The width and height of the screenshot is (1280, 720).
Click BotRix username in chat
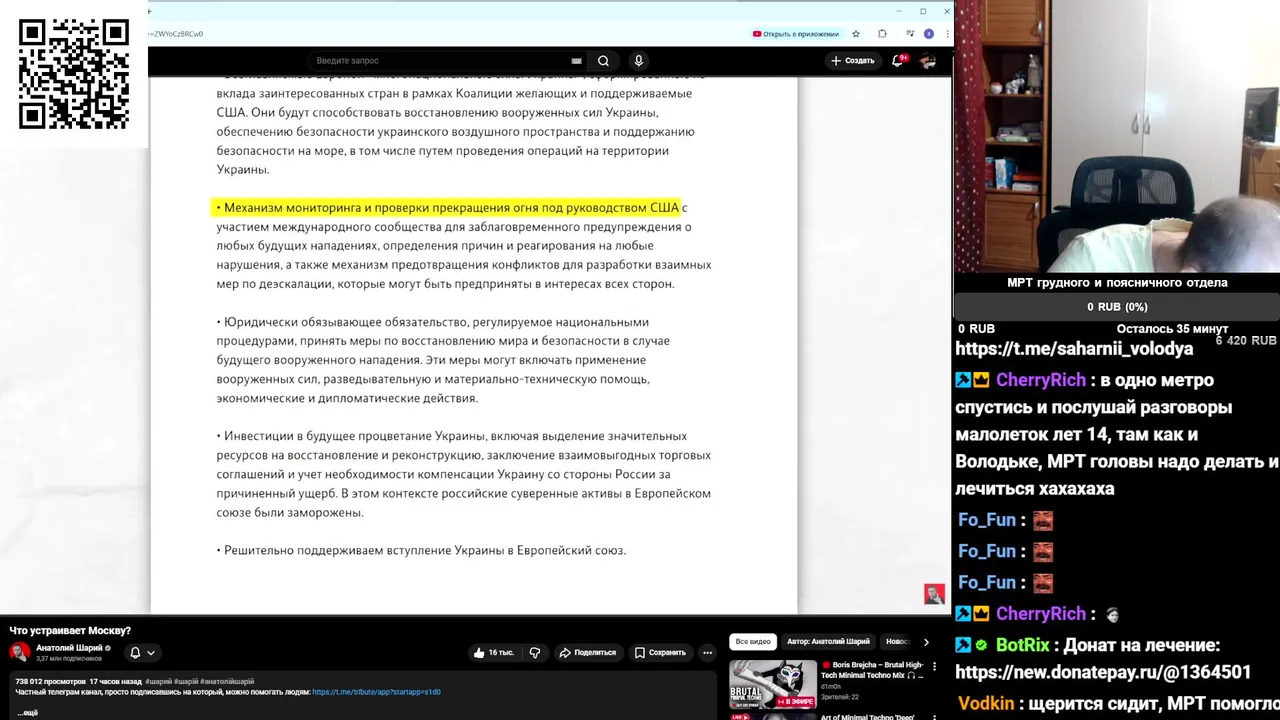click(x=1023, y=646)
